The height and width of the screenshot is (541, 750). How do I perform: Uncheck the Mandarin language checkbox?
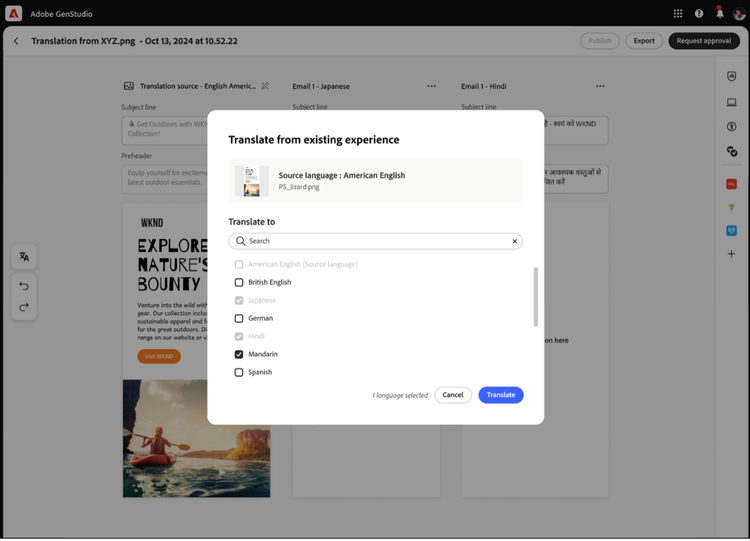coord(239,354)
